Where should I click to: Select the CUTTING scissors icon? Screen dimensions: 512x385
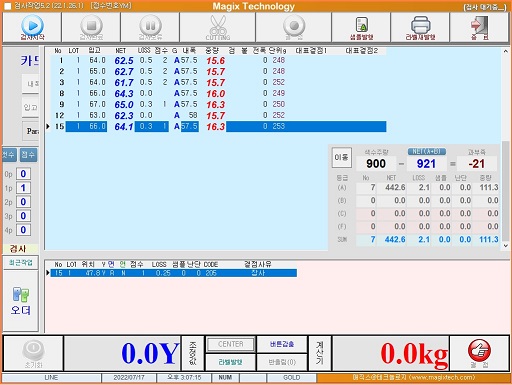[218, 25]
